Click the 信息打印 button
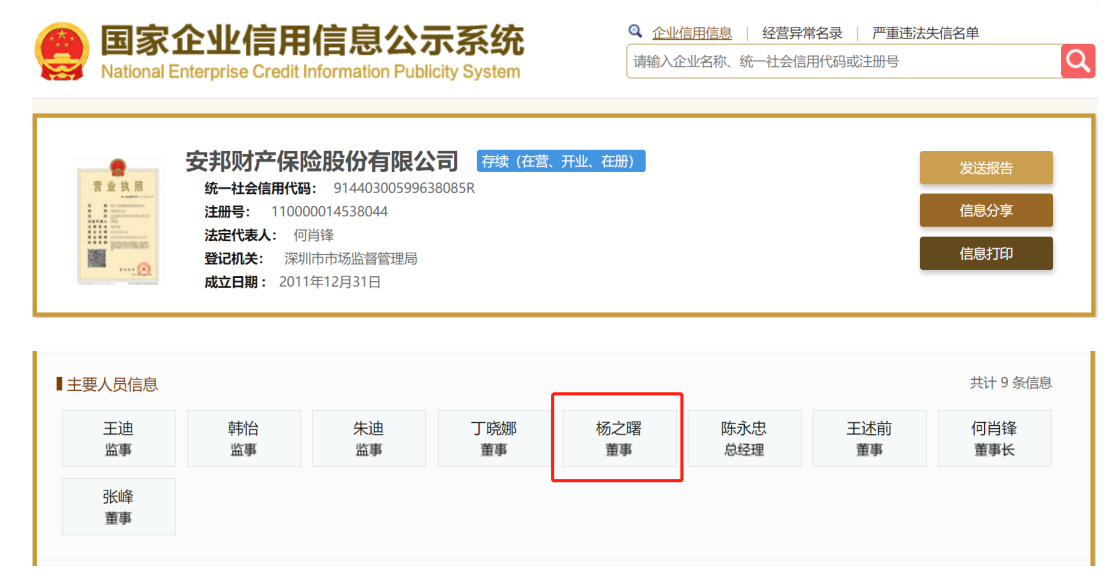The height and width of the screenshot is (581, 1111). pos(986,254)
